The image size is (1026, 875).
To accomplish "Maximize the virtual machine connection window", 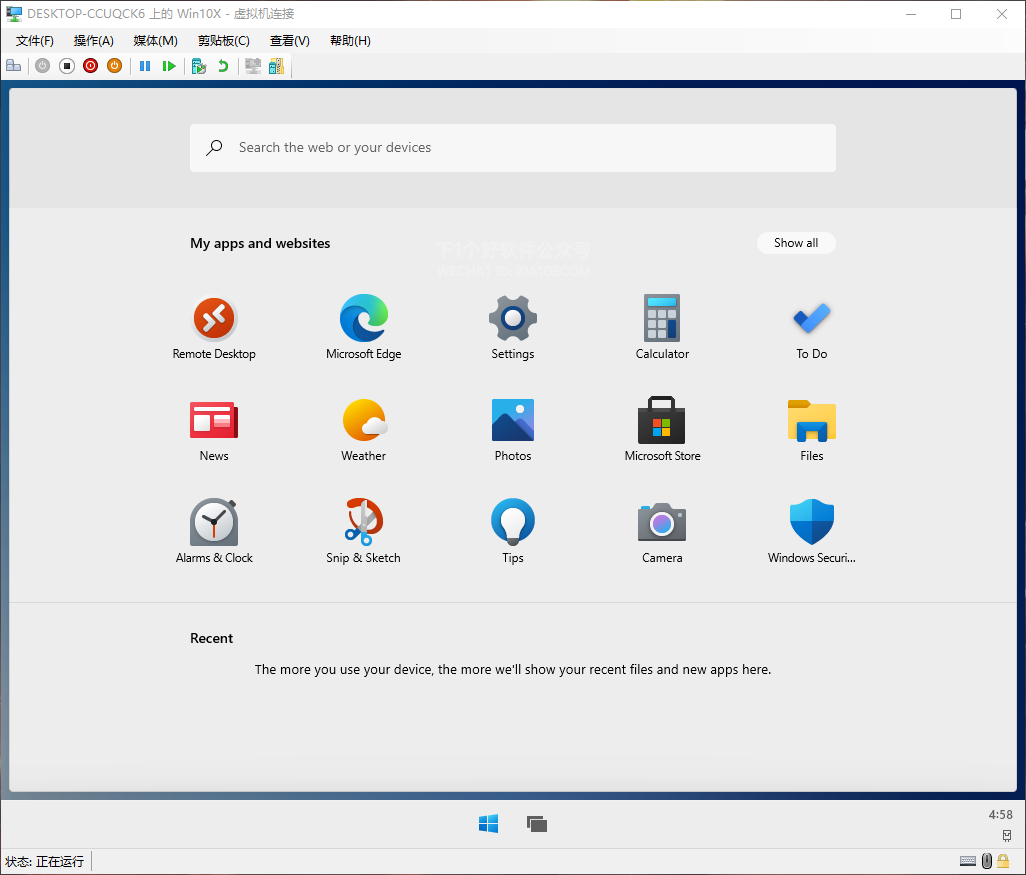I will pyautogui.click(x=956, y=14).
